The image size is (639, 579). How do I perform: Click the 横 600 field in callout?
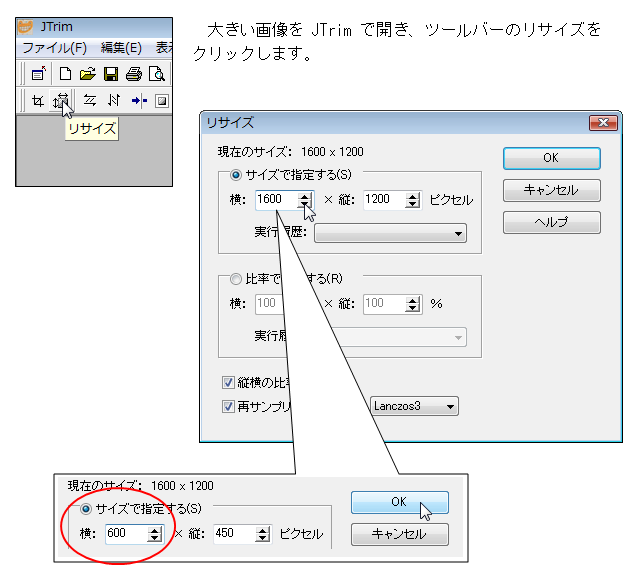126,534
